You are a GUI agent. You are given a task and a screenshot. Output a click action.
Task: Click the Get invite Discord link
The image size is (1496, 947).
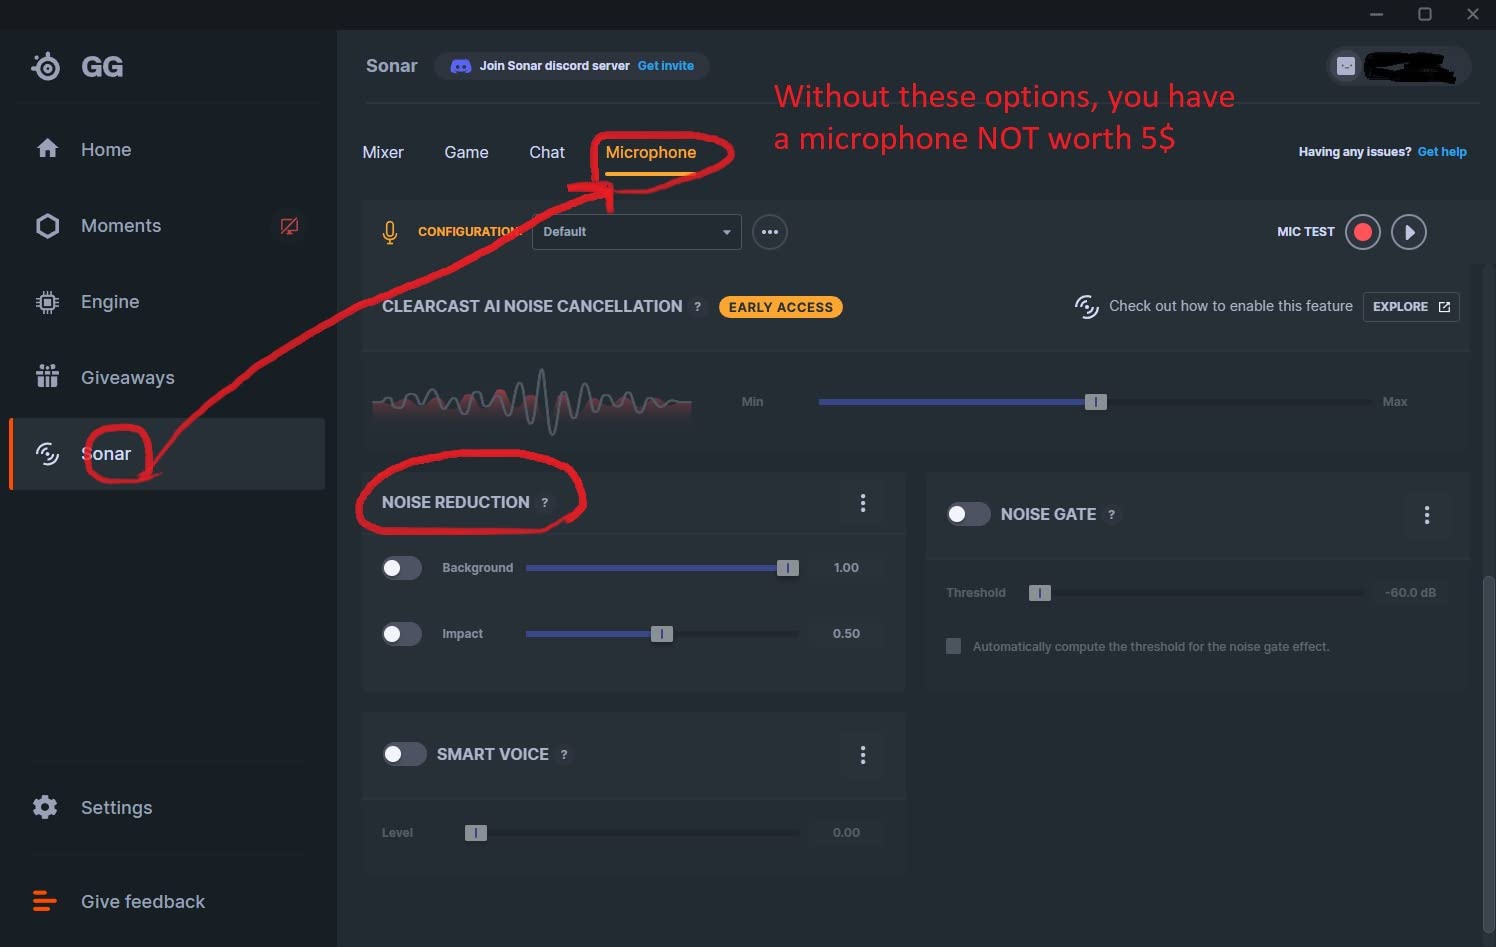coord(666,66)
